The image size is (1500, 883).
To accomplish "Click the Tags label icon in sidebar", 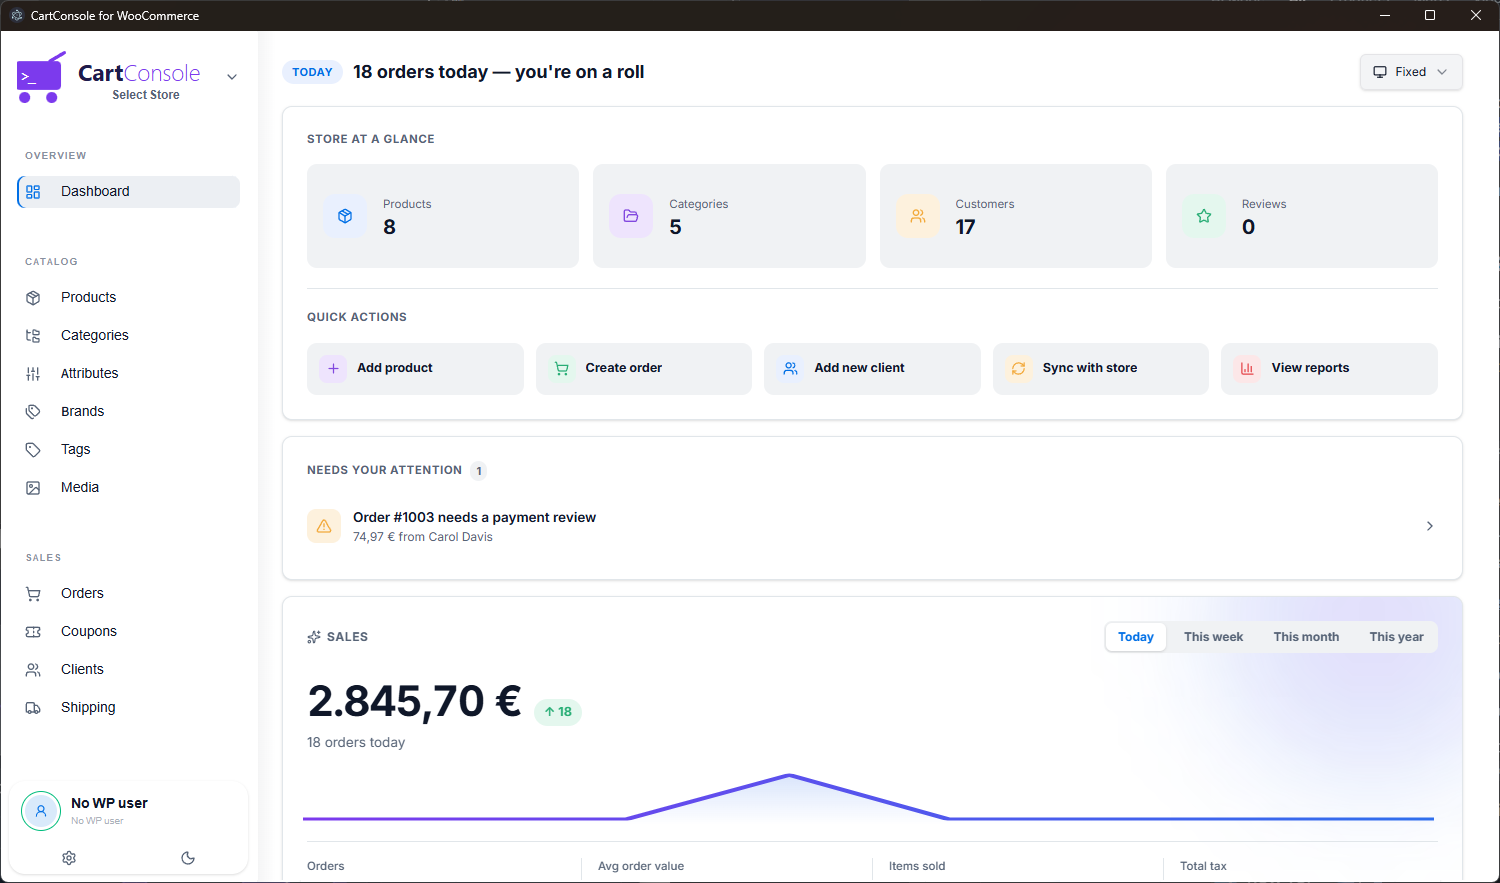I will (x=33, y=450).
